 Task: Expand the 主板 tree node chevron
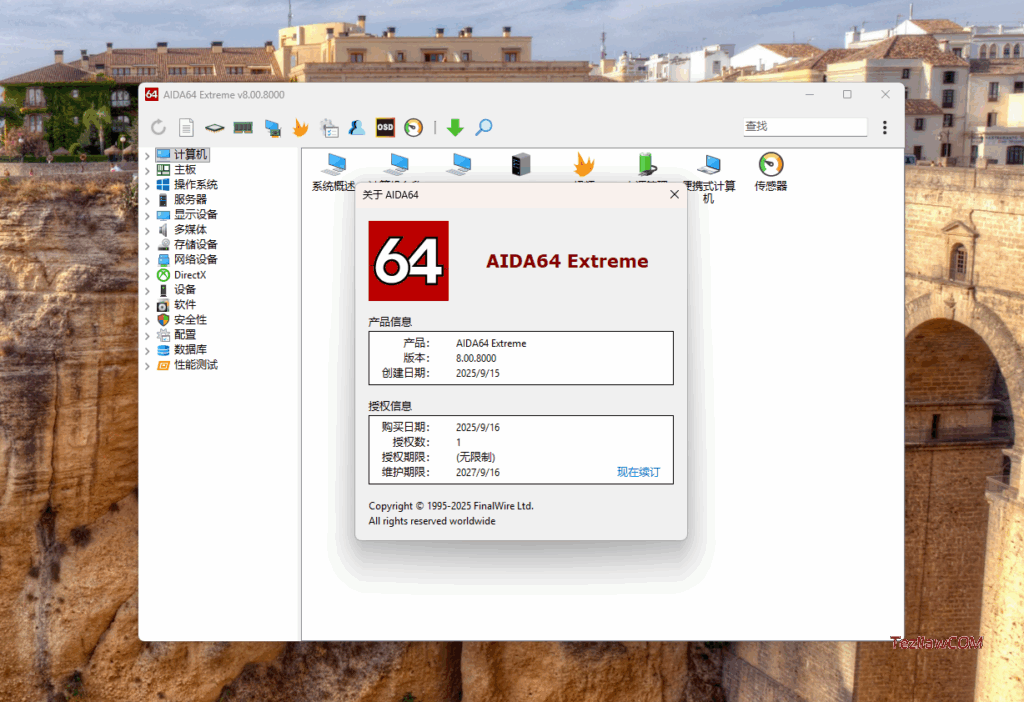point(148,170)
